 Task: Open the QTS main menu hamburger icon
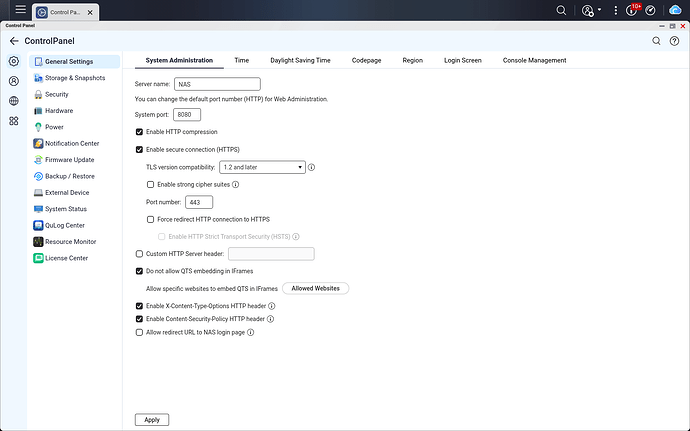(x=20, y=9)
